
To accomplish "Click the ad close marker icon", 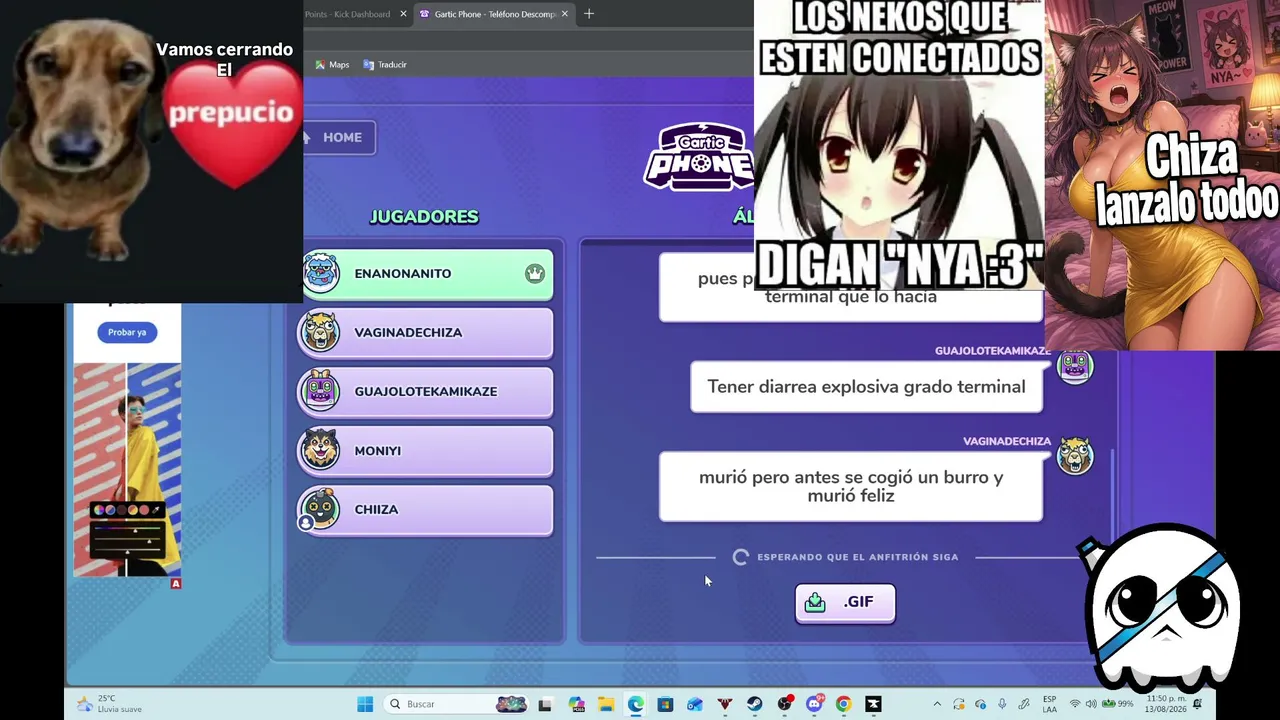I will tap(176, 583).
